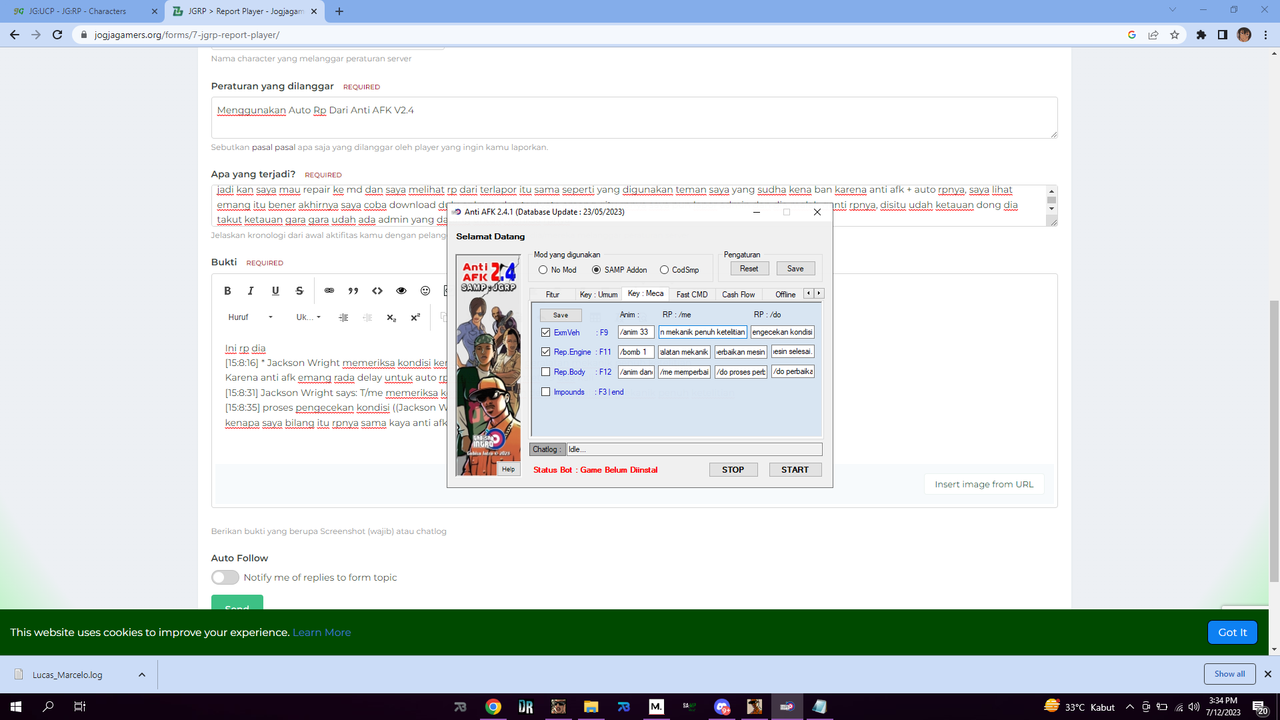The image size is (1280, 720).
Task: Switch to the Key : Umum tab
Action: 598,294
